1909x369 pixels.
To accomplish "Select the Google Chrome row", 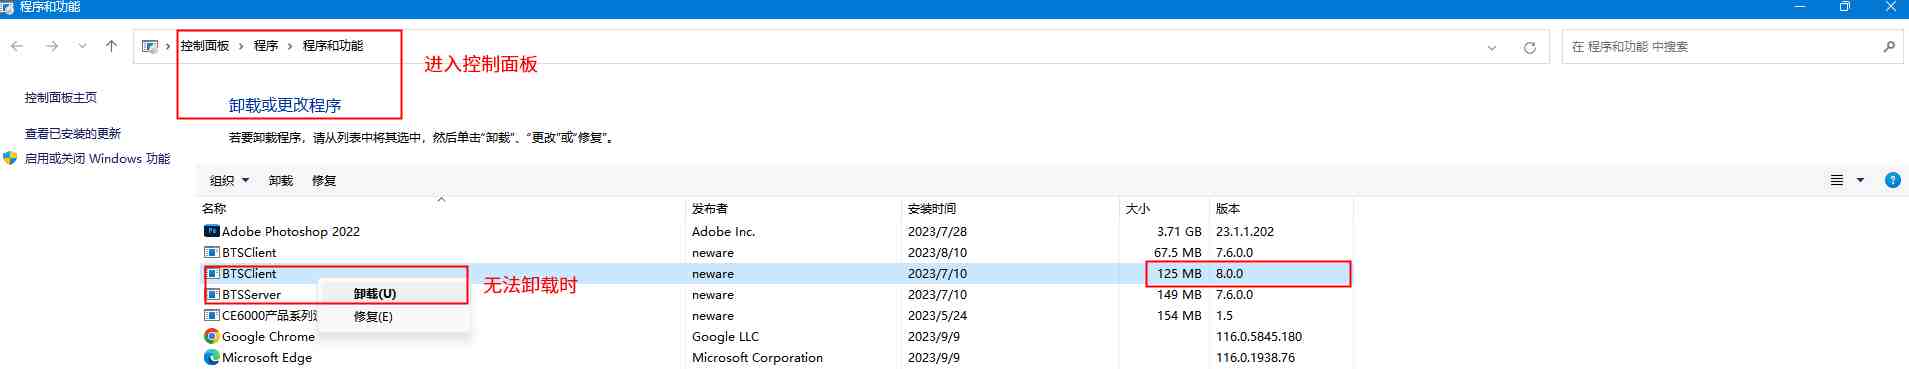I will pos(776,336).
